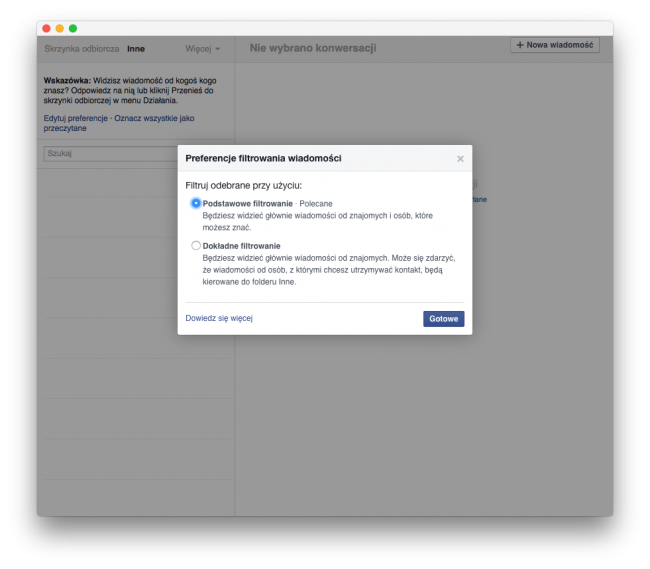This screenshot has height=569, width=650.
Task: Click the Polecane label
Action: point(316,203)
